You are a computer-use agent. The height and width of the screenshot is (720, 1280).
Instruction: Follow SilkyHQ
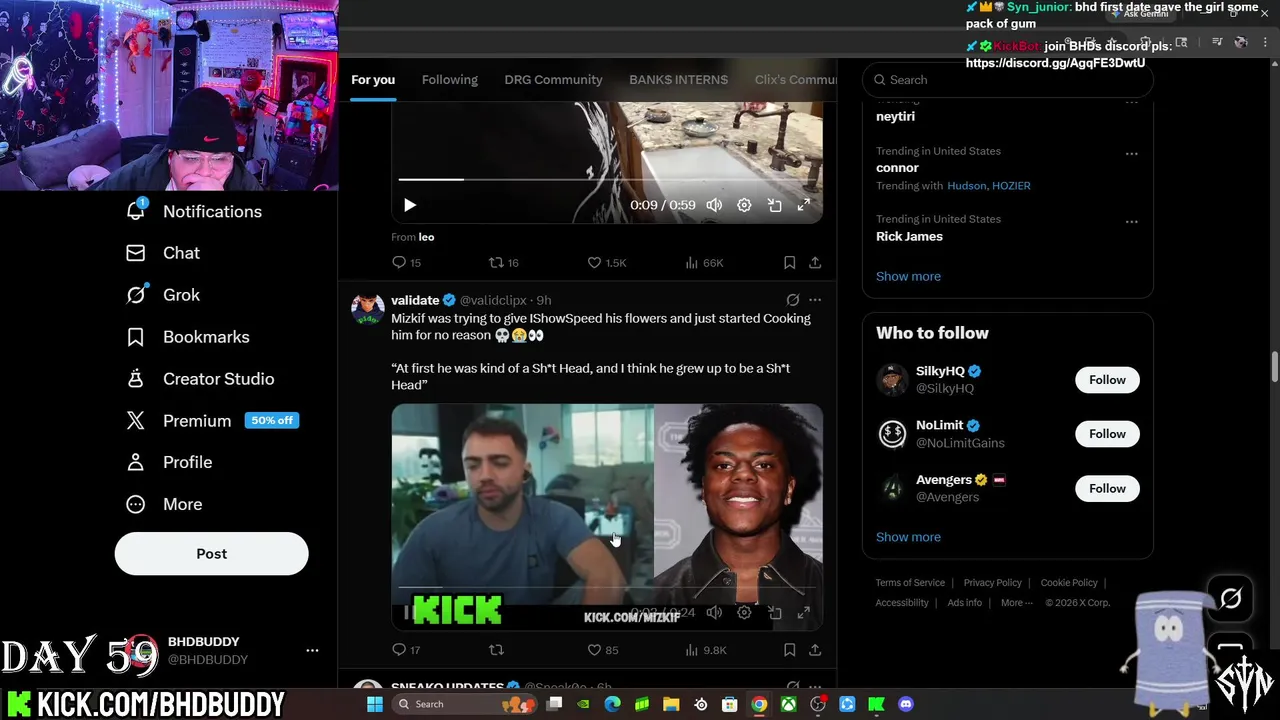[x=1107, y=380]
